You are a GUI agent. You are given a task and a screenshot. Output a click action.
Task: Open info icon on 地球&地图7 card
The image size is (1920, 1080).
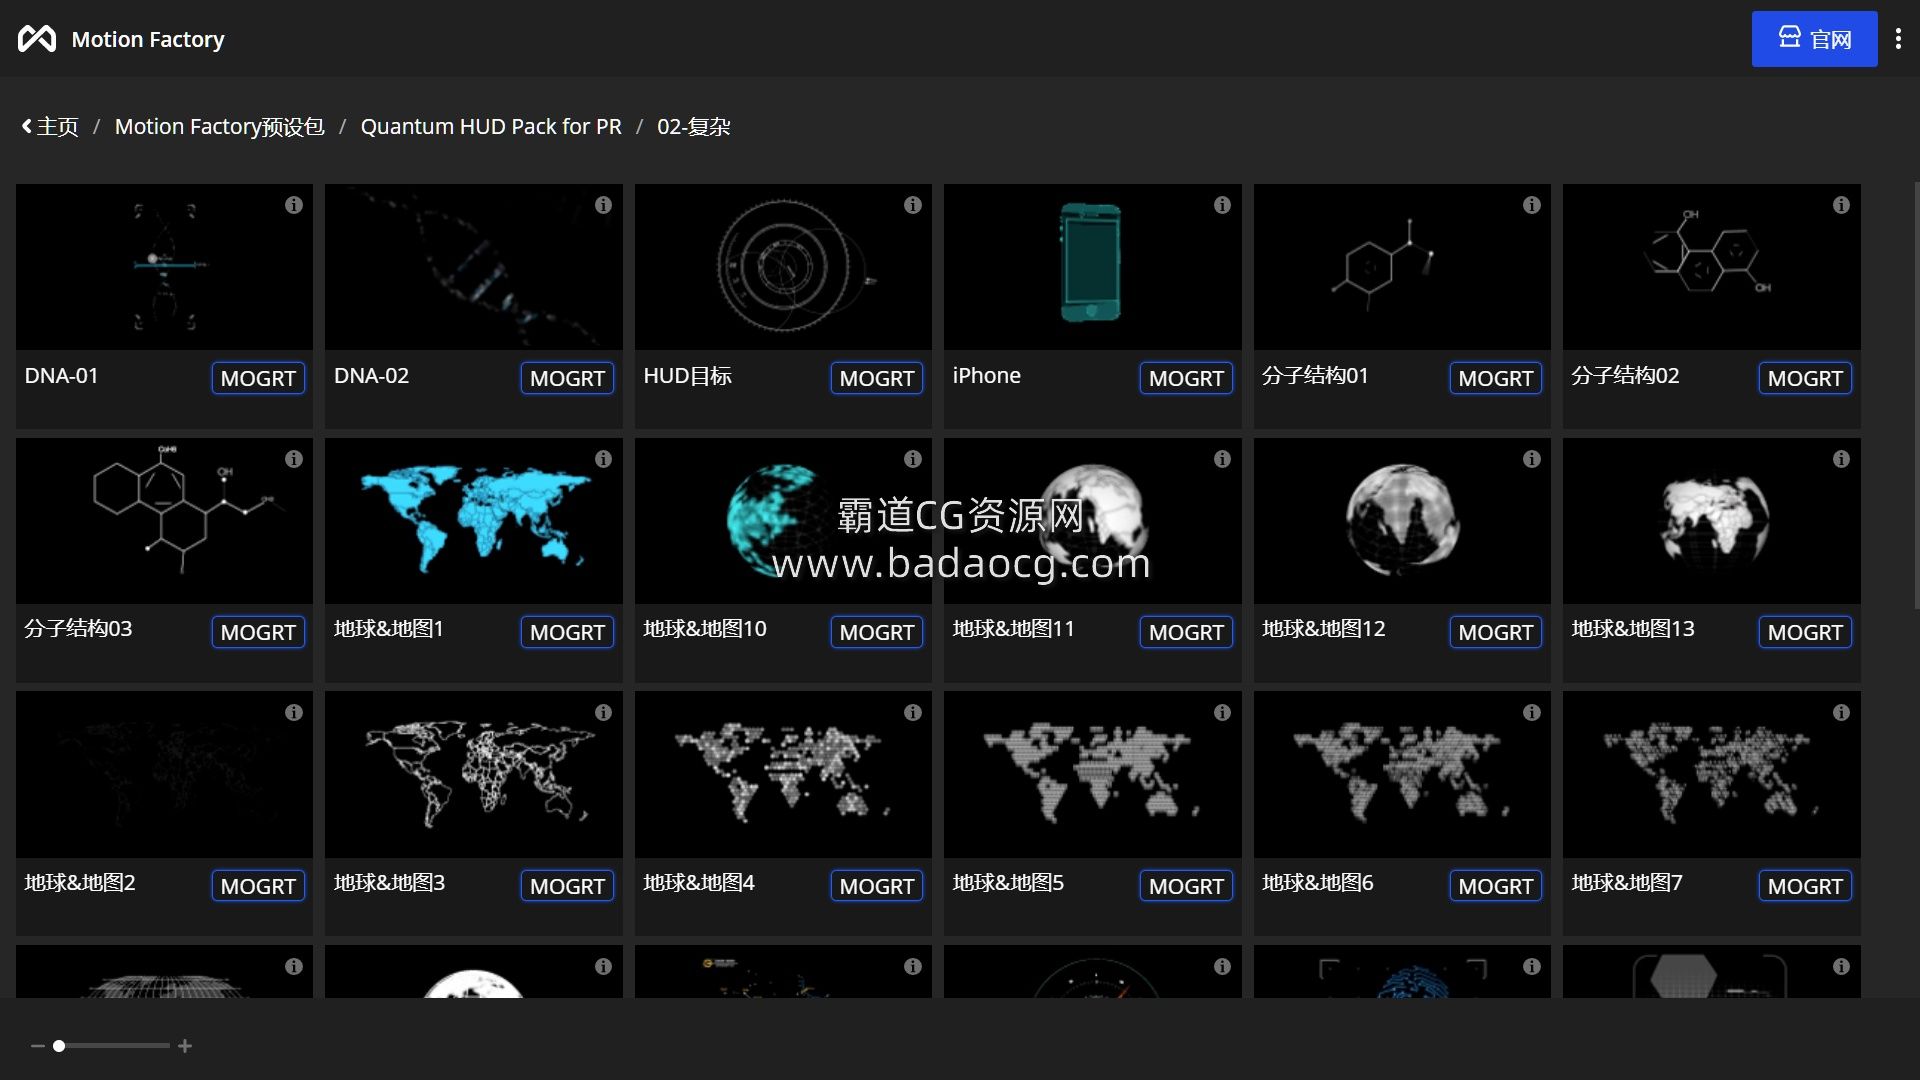click(x=1841, y=713)
